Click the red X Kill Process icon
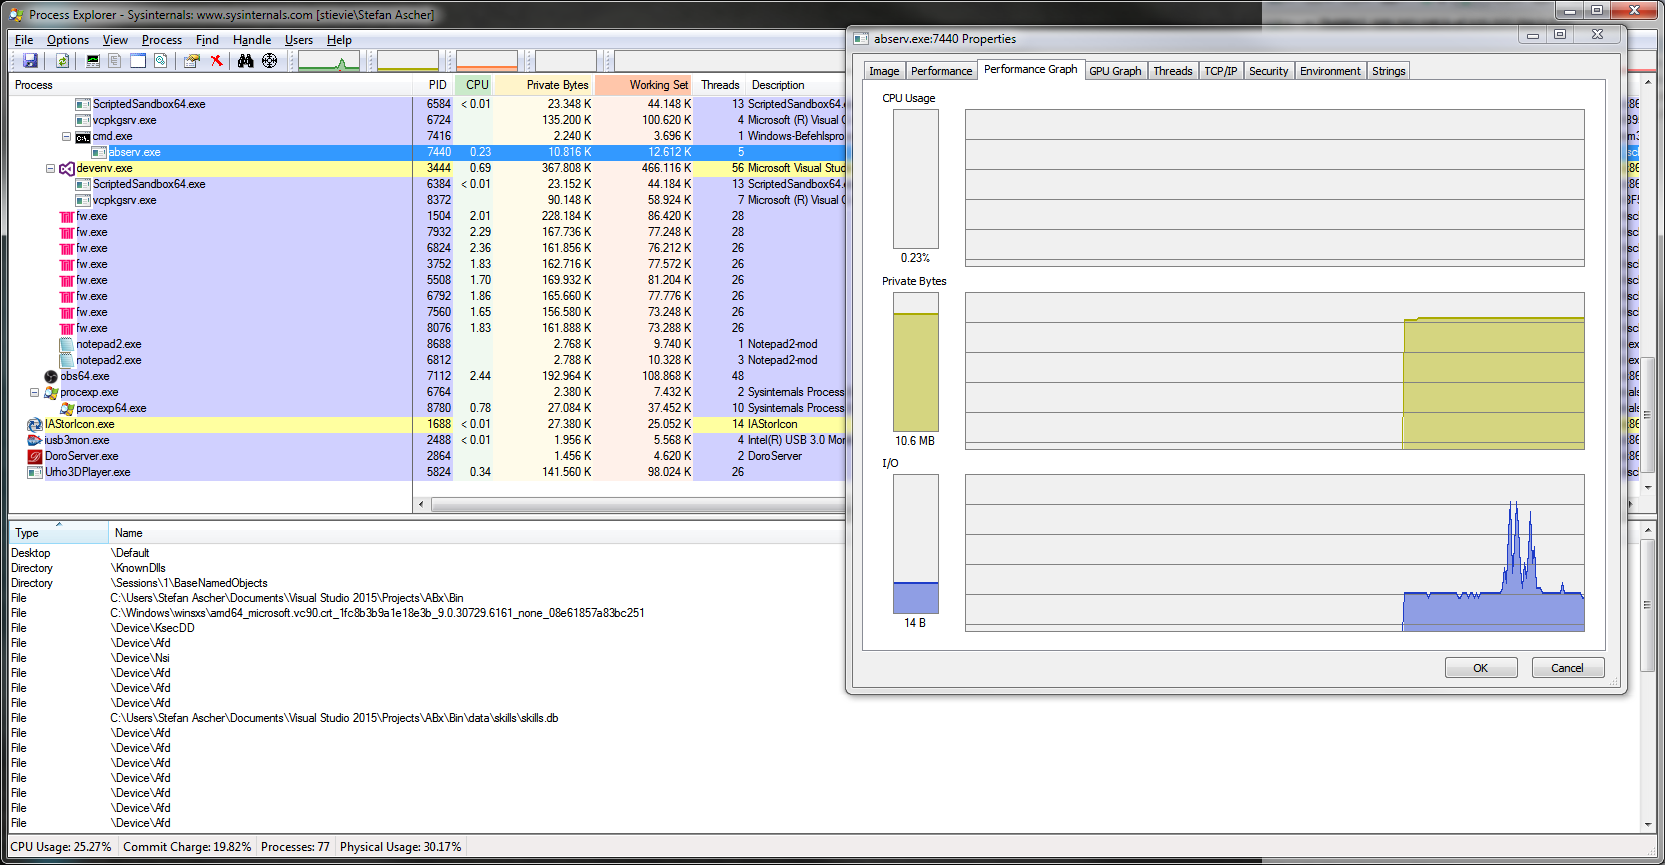Image resolution: width=1665 pixels, height=865 pixels. point(216,61)
